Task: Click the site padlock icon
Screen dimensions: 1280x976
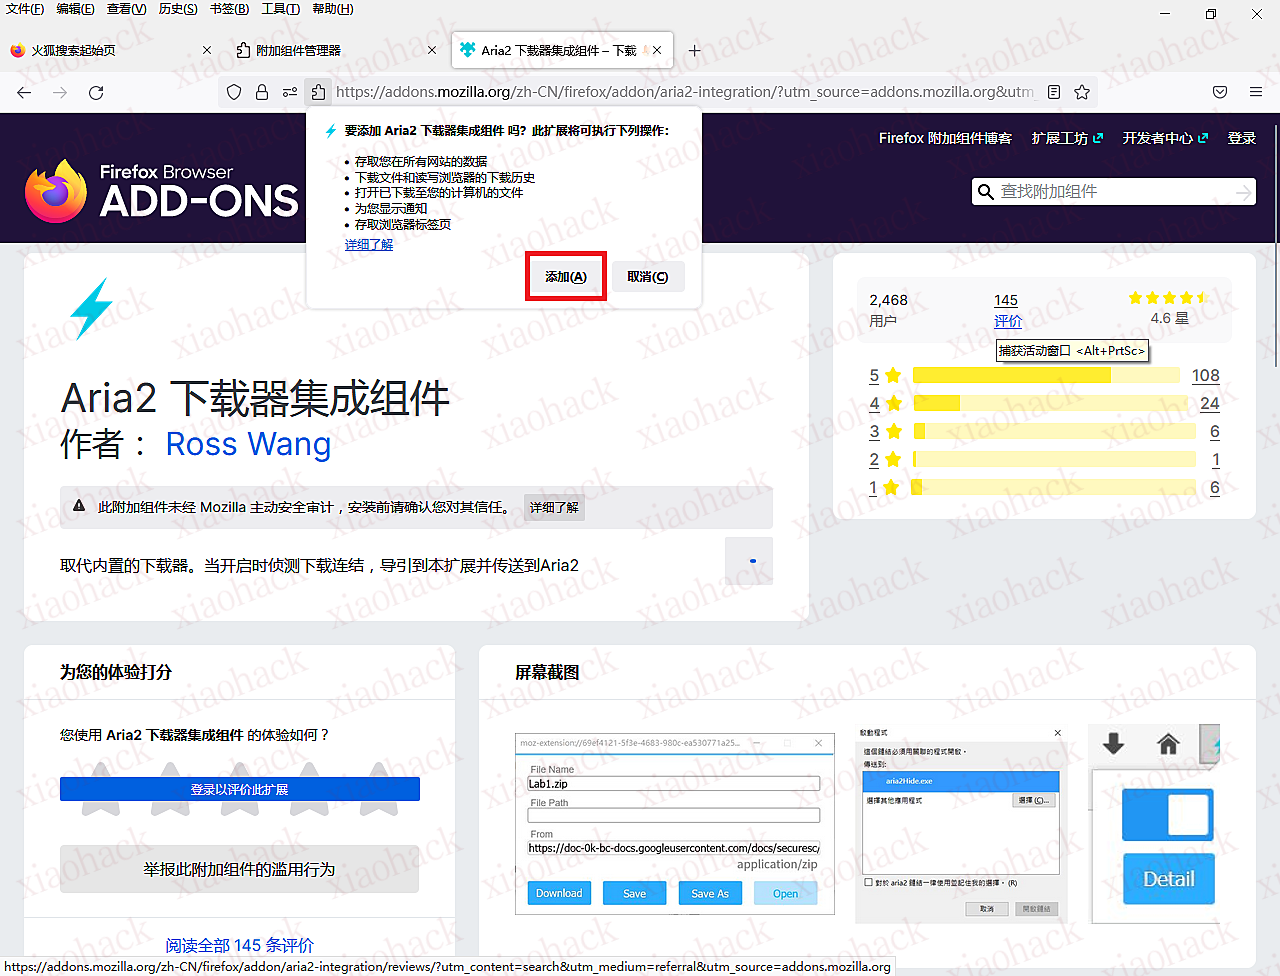Action: (262, 92)
